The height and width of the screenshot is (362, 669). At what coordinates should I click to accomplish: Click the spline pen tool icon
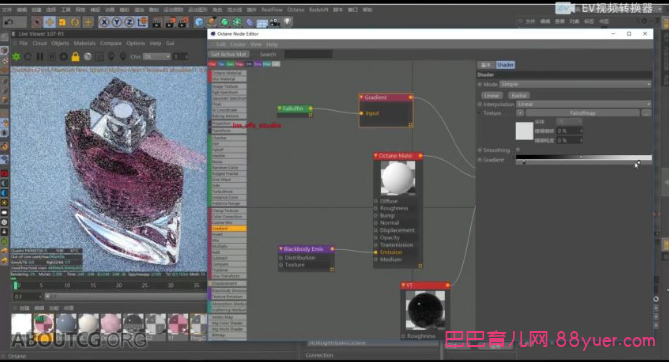click(212, 22)
